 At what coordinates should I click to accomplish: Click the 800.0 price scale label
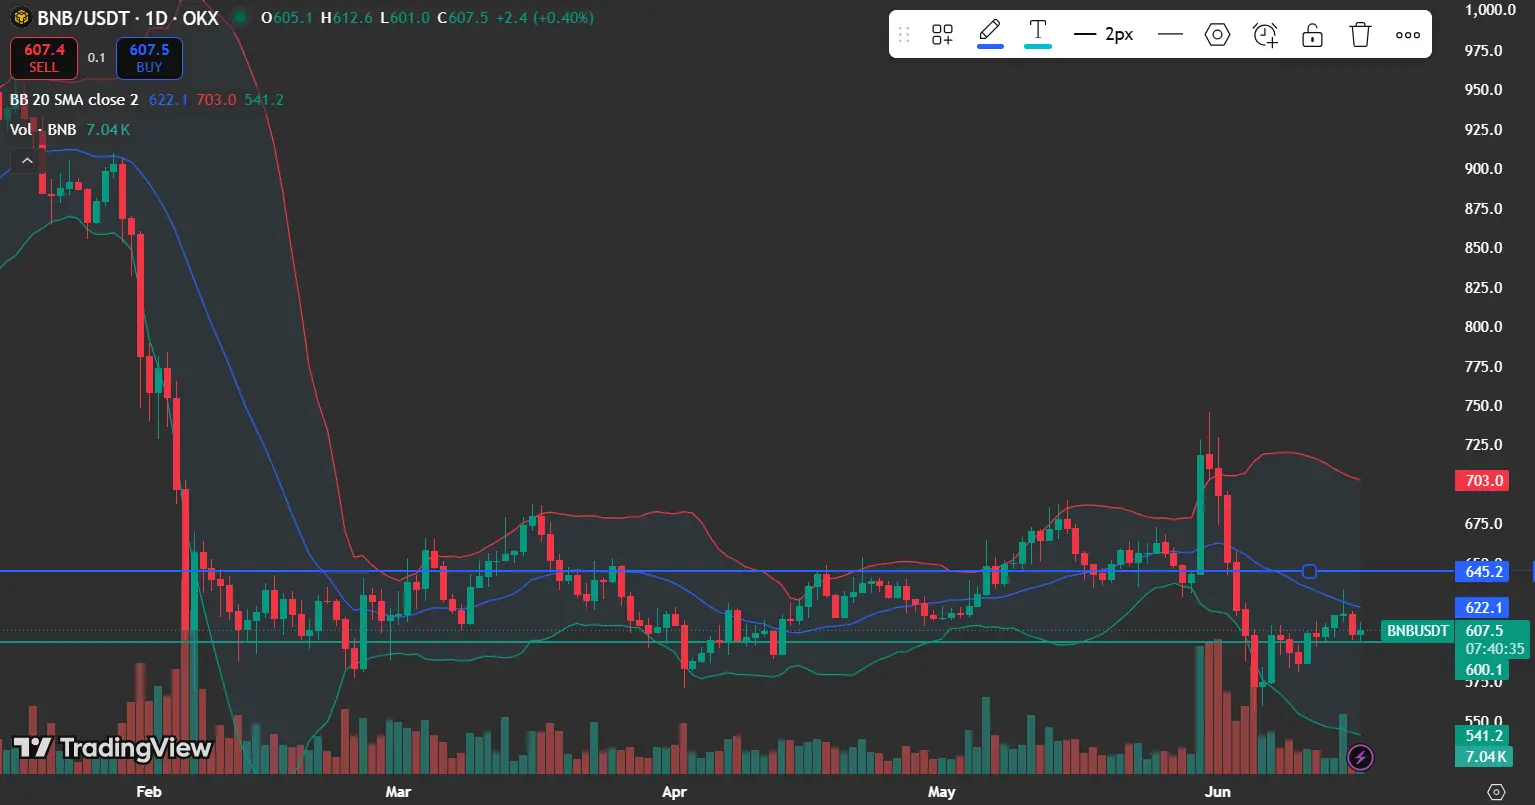pyautogui.click(x=1484, y=327)
